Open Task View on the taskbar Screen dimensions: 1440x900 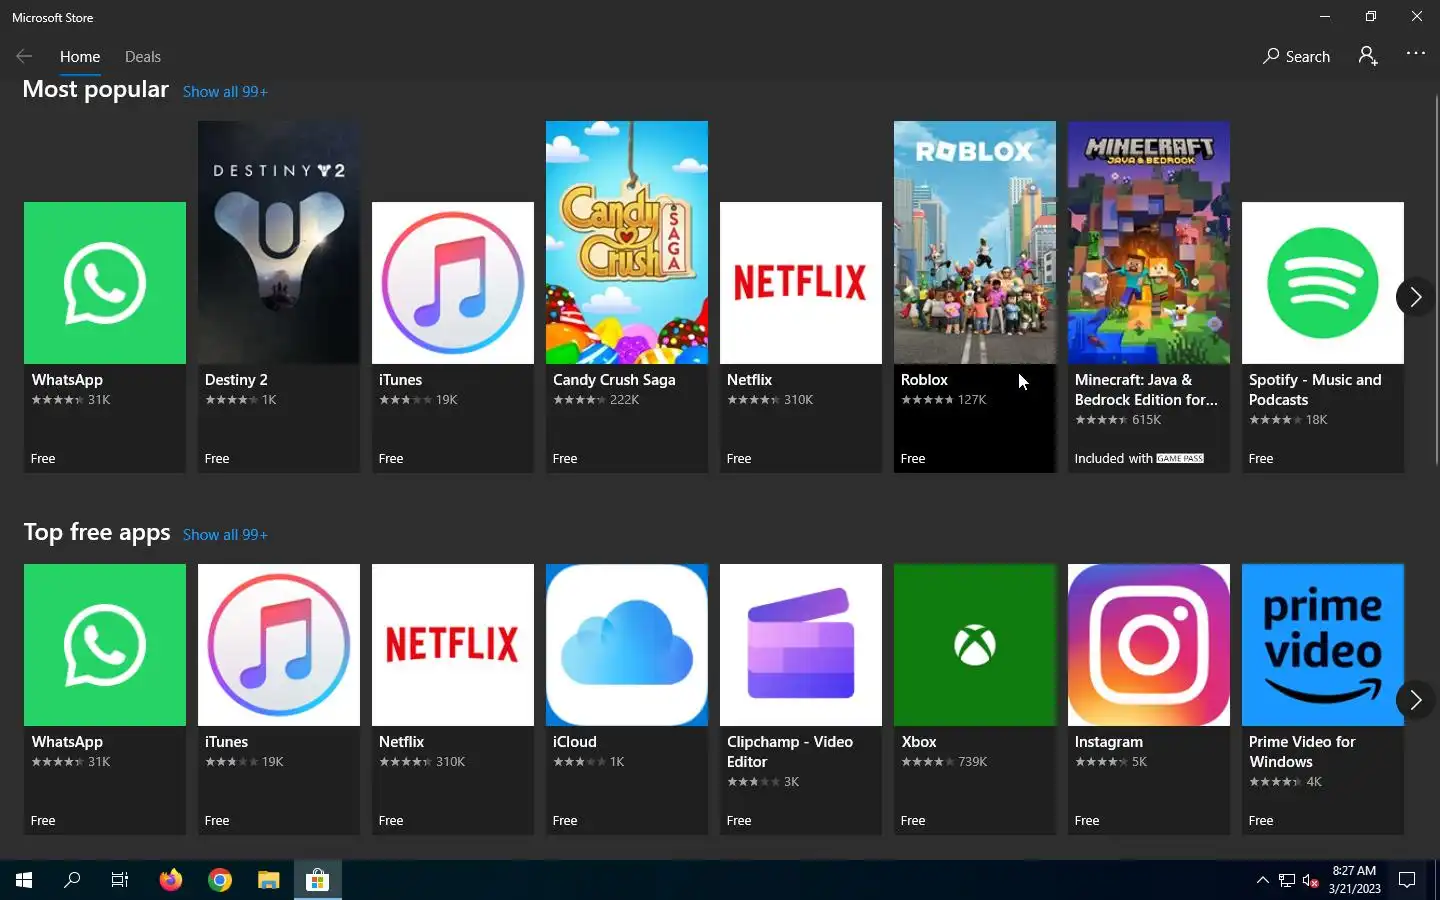120,880
